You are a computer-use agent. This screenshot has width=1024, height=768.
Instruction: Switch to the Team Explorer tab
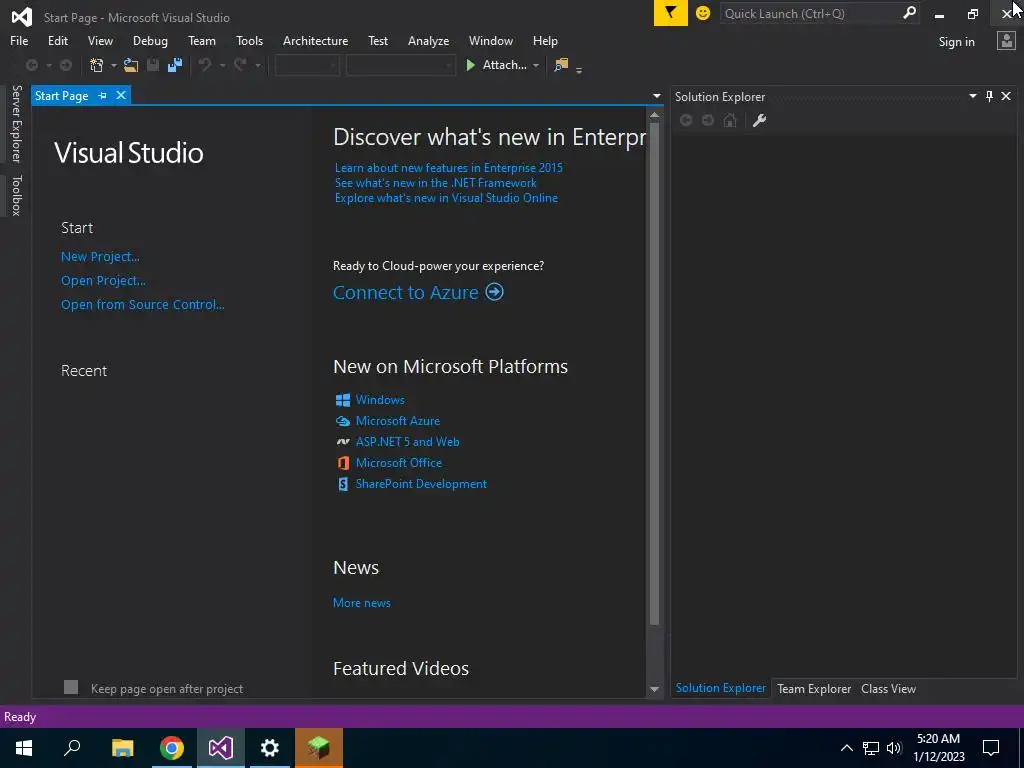[814, 688]
